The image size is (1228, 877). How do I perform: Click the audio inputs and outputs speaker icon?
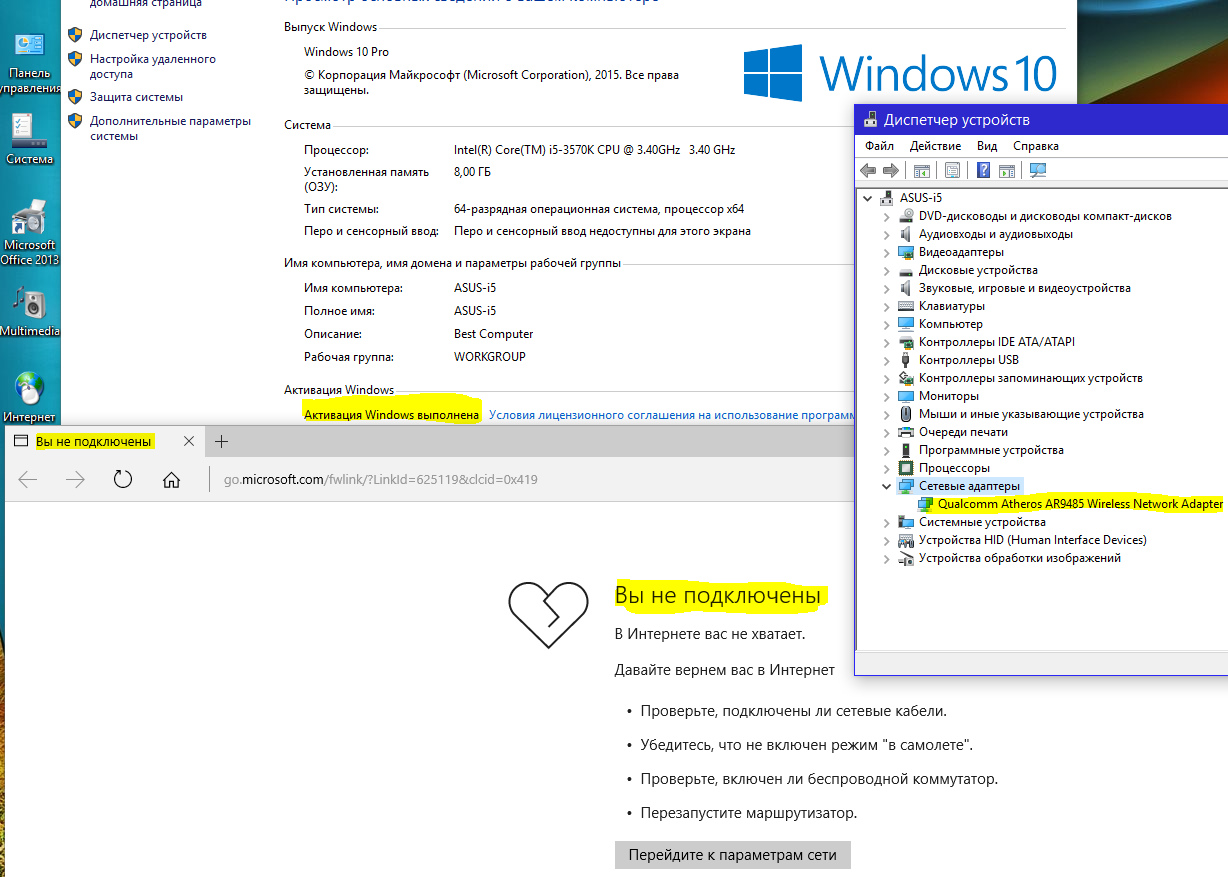click(907, 234)
